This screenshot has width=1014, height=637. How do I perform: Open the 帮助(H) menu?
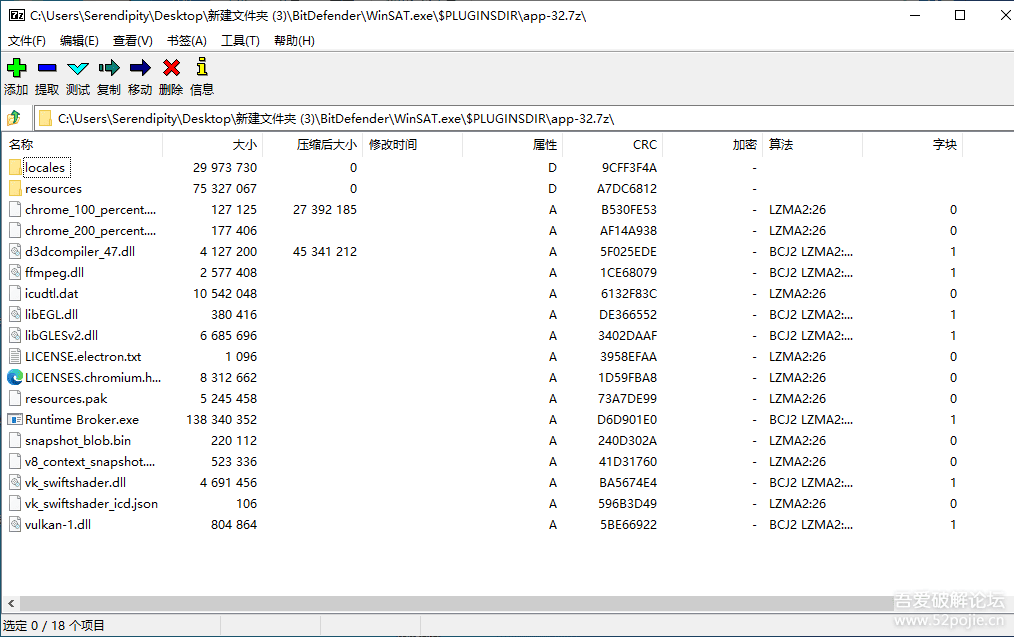click(294, 41)
